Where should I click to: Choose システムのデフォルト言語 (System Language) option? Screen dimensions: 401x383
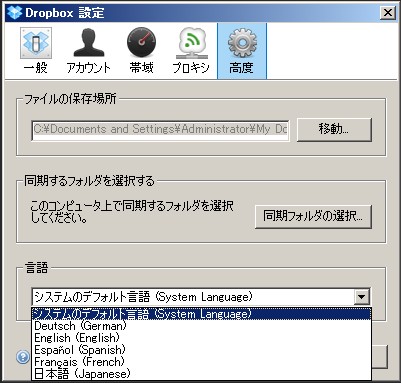point(201,314)
